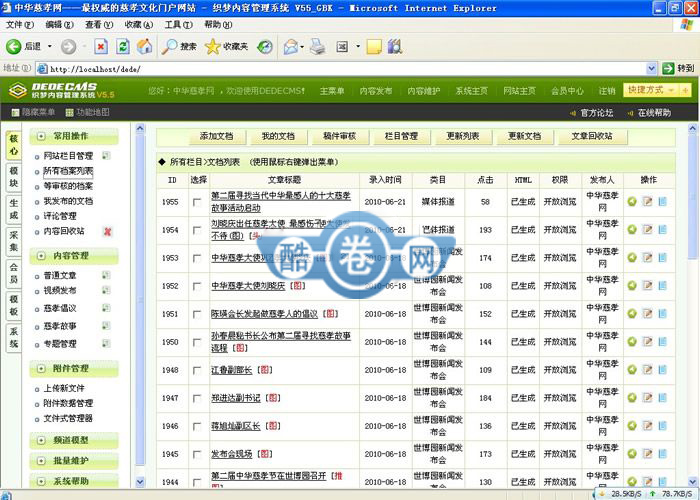
Task: Click the 文章回收站 button
Action: coord(592,137)
